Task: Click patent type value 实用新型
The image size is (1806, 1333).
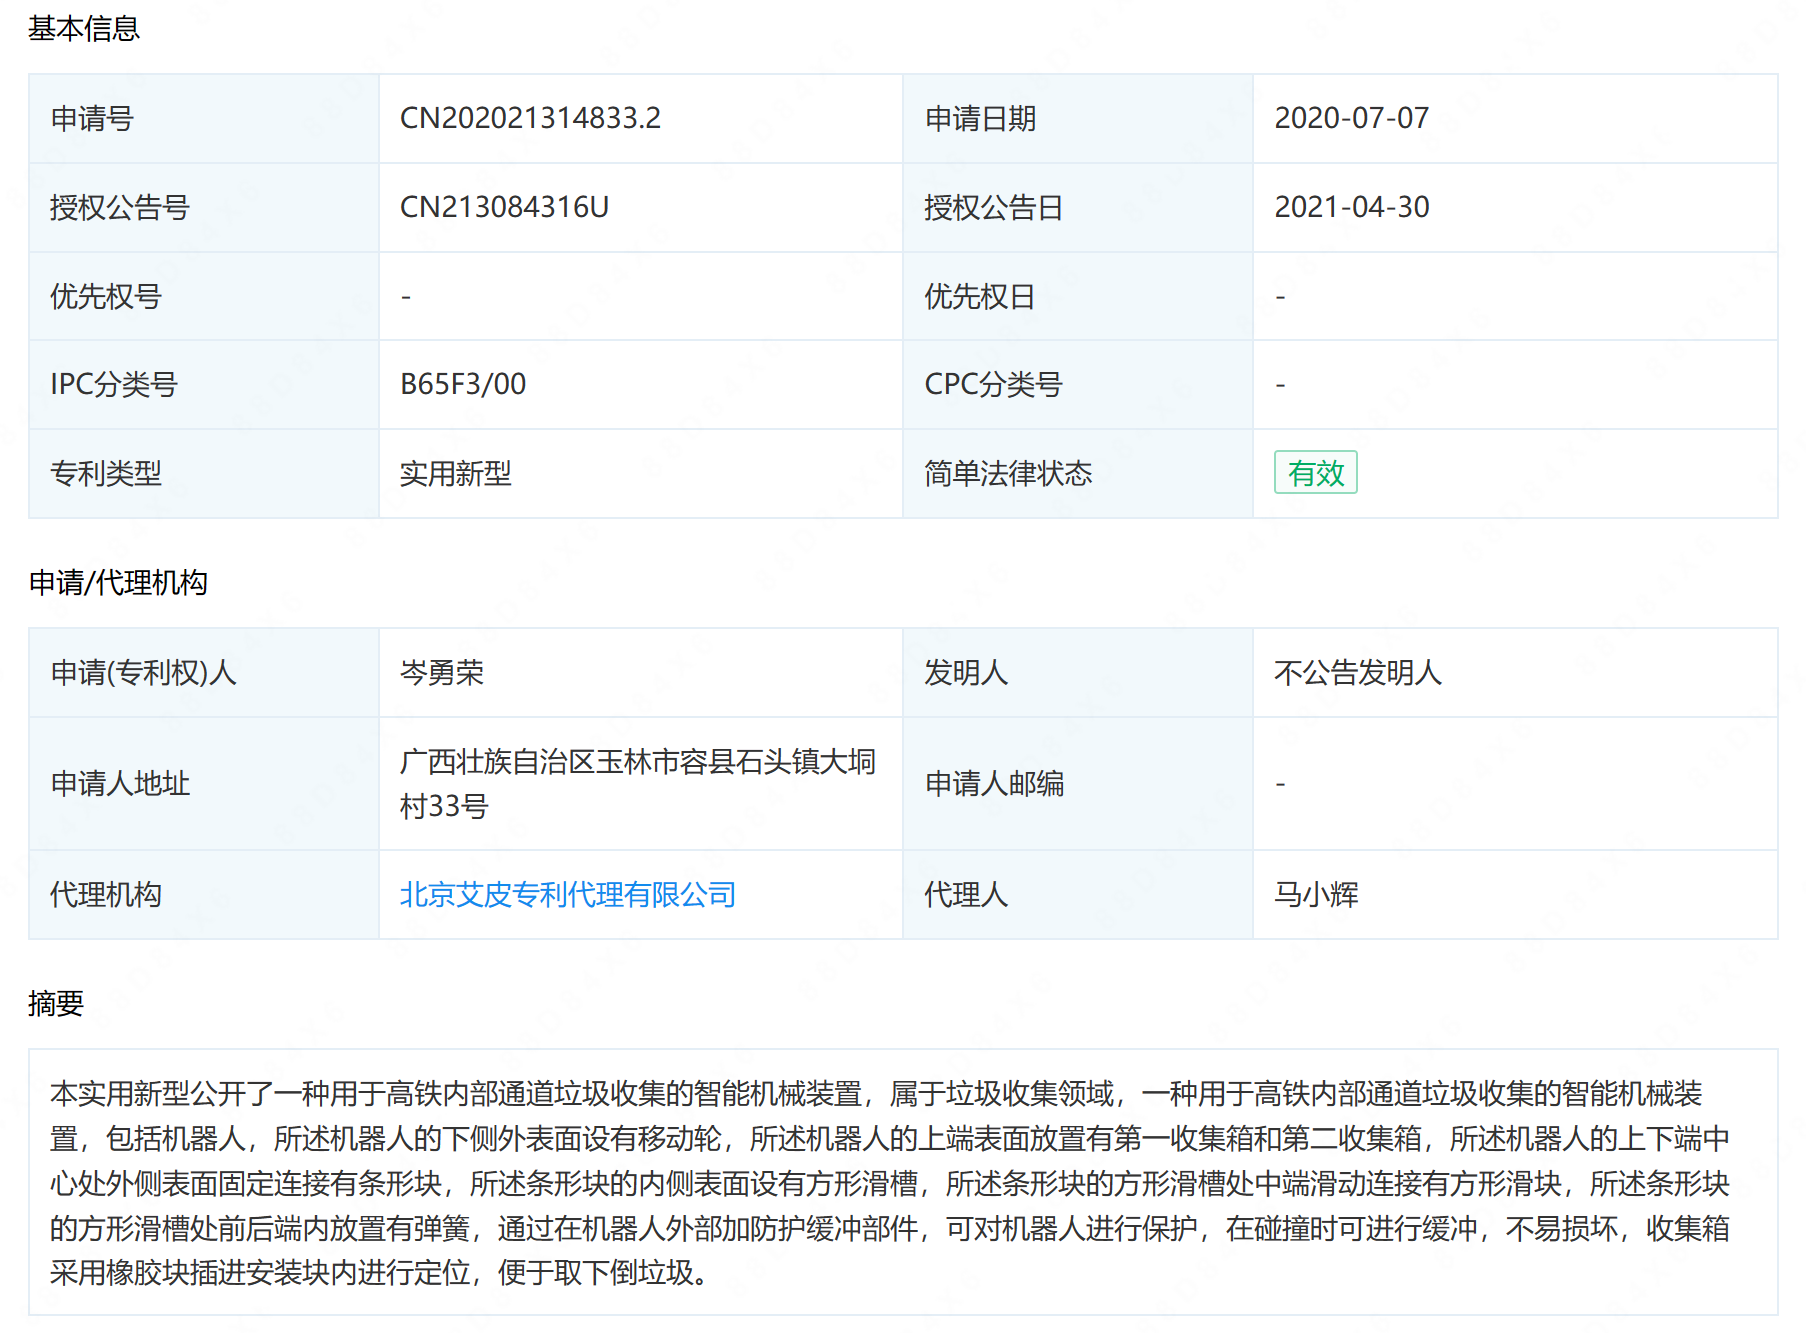Action: [456, 473]
